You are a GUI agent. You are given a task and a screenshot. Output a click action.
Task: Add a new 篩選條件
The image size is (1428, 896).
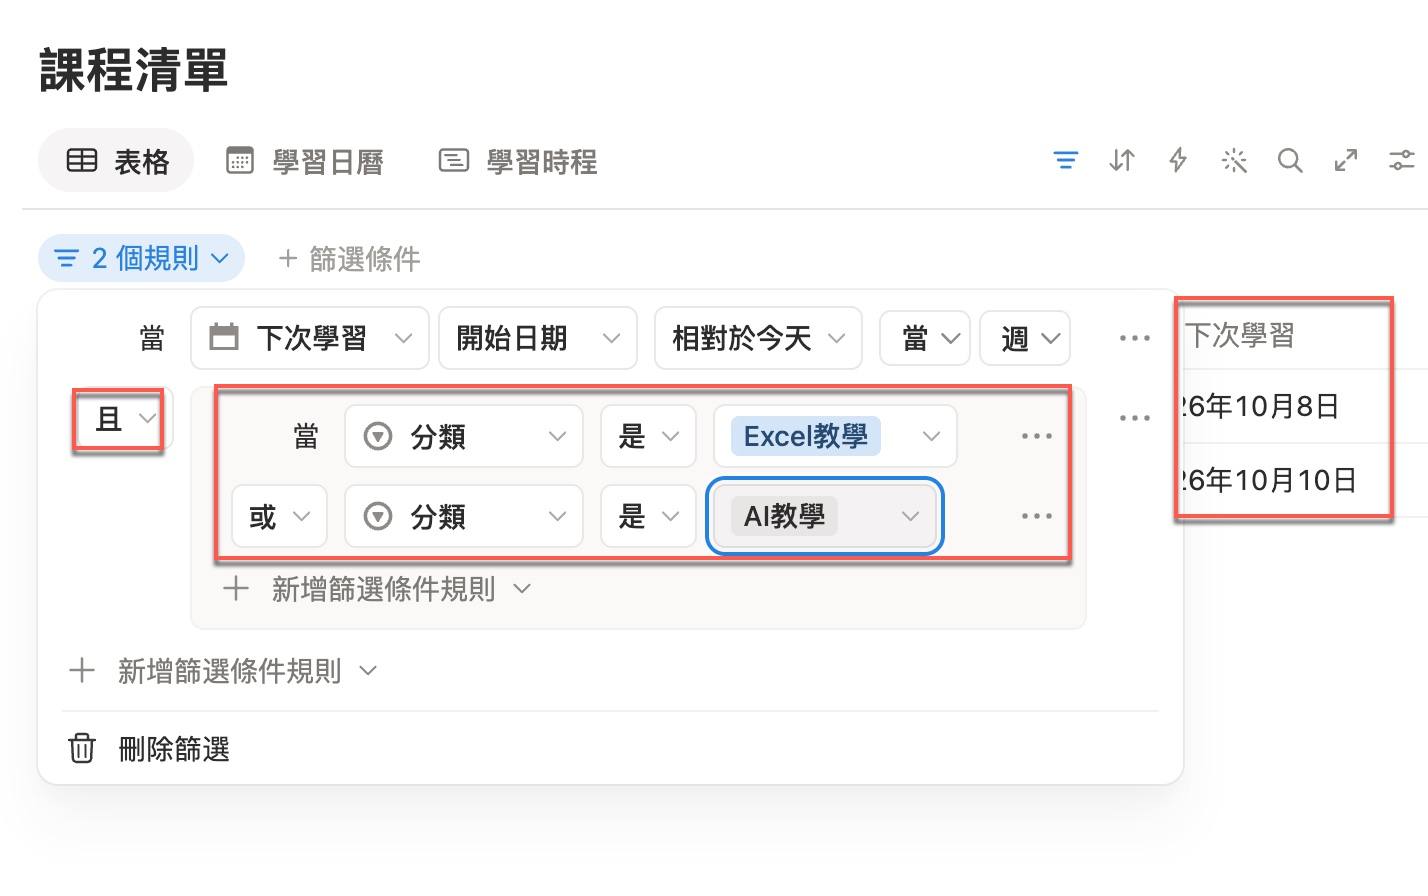click(349, 259)
